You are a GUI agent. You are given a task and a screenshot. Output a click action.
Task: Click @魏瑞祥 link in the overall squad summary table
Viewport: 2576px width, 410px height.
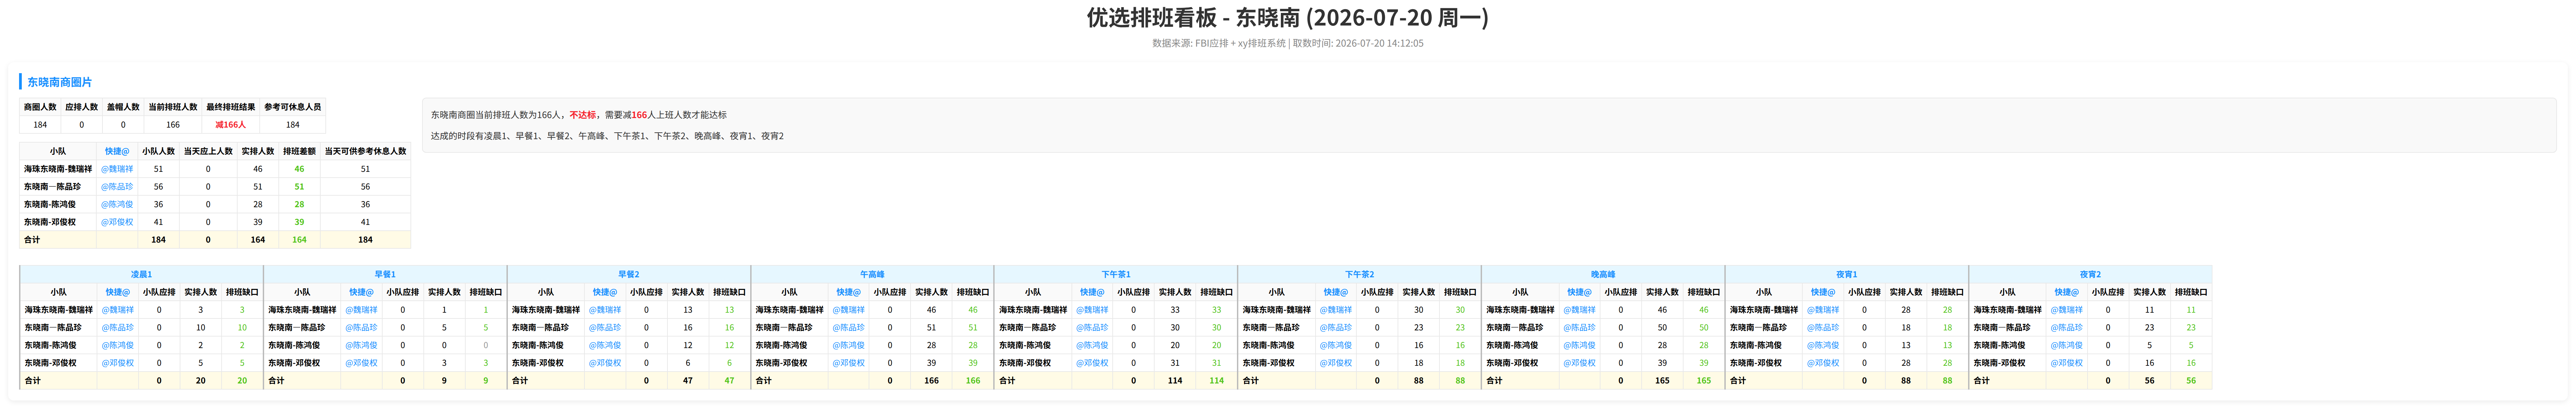tap(117, 169)
